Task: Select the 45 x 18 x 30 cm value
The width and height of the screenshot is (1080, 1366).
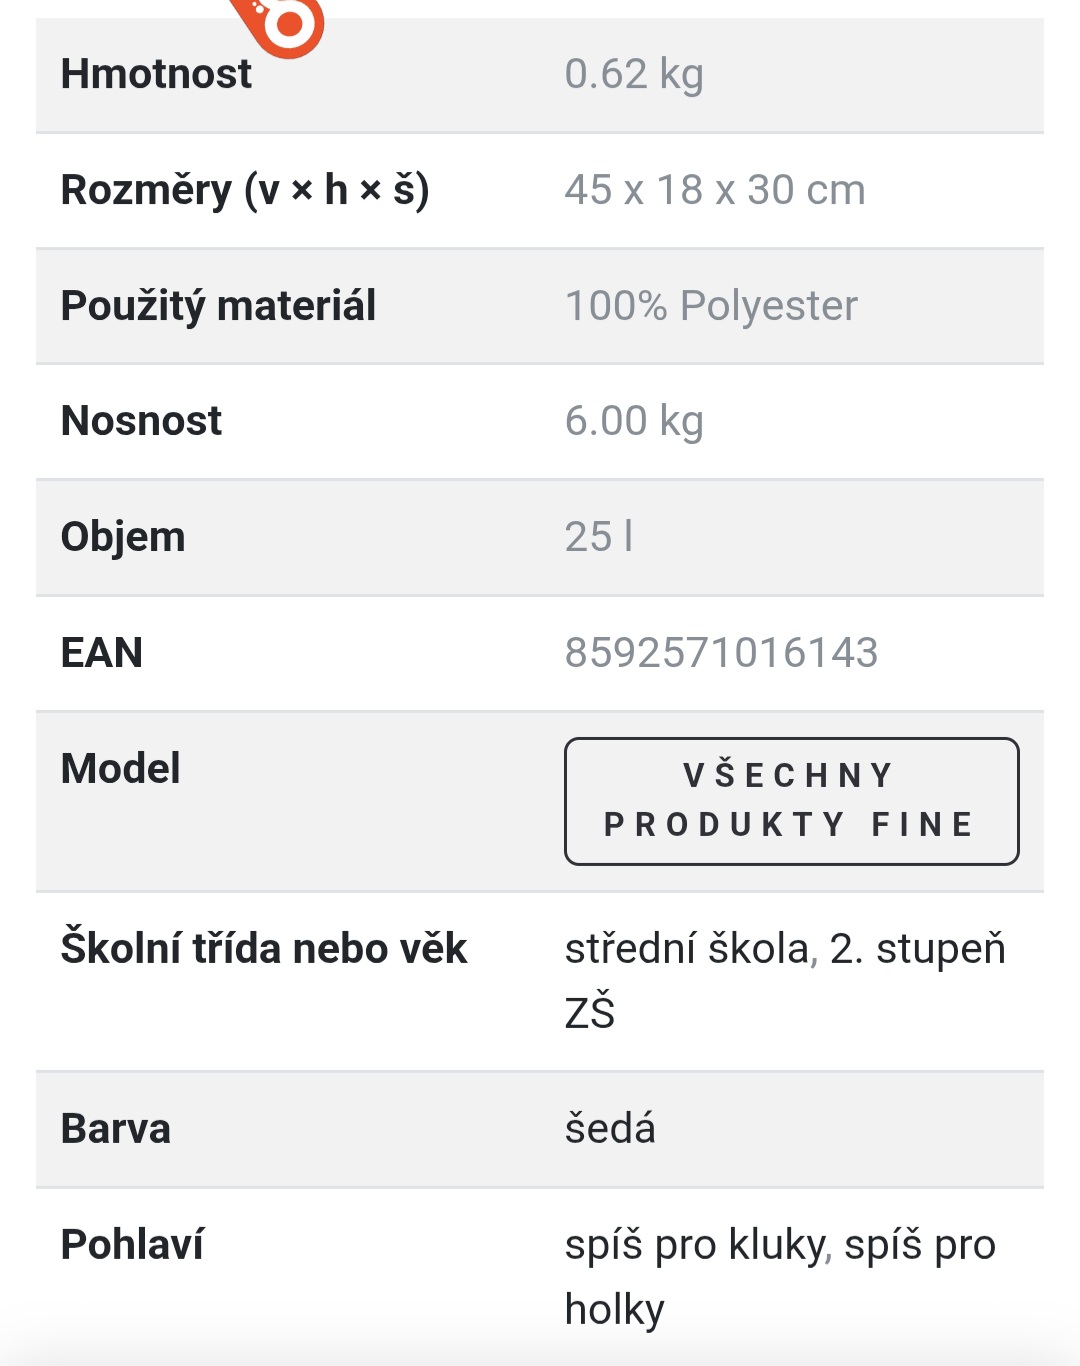Action: (x=715, y=190)
